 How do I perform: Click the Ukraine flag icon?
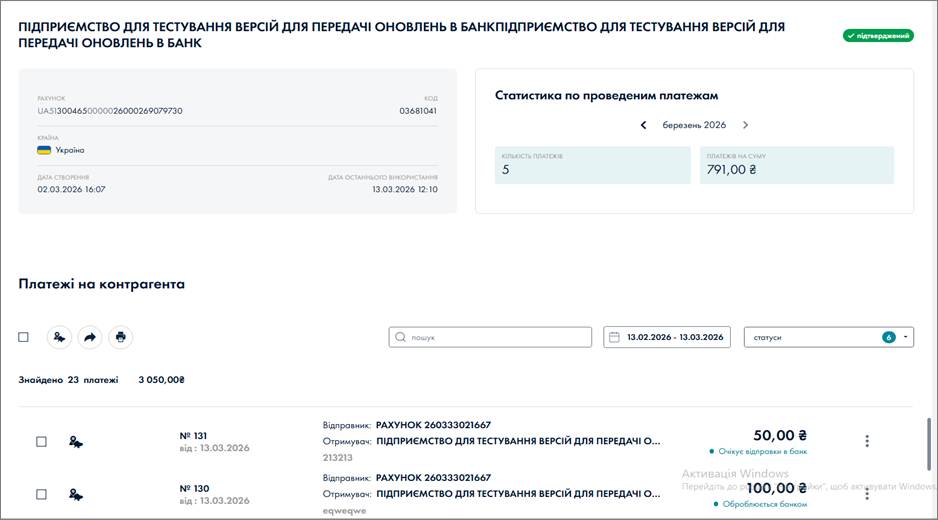(44, 150)
